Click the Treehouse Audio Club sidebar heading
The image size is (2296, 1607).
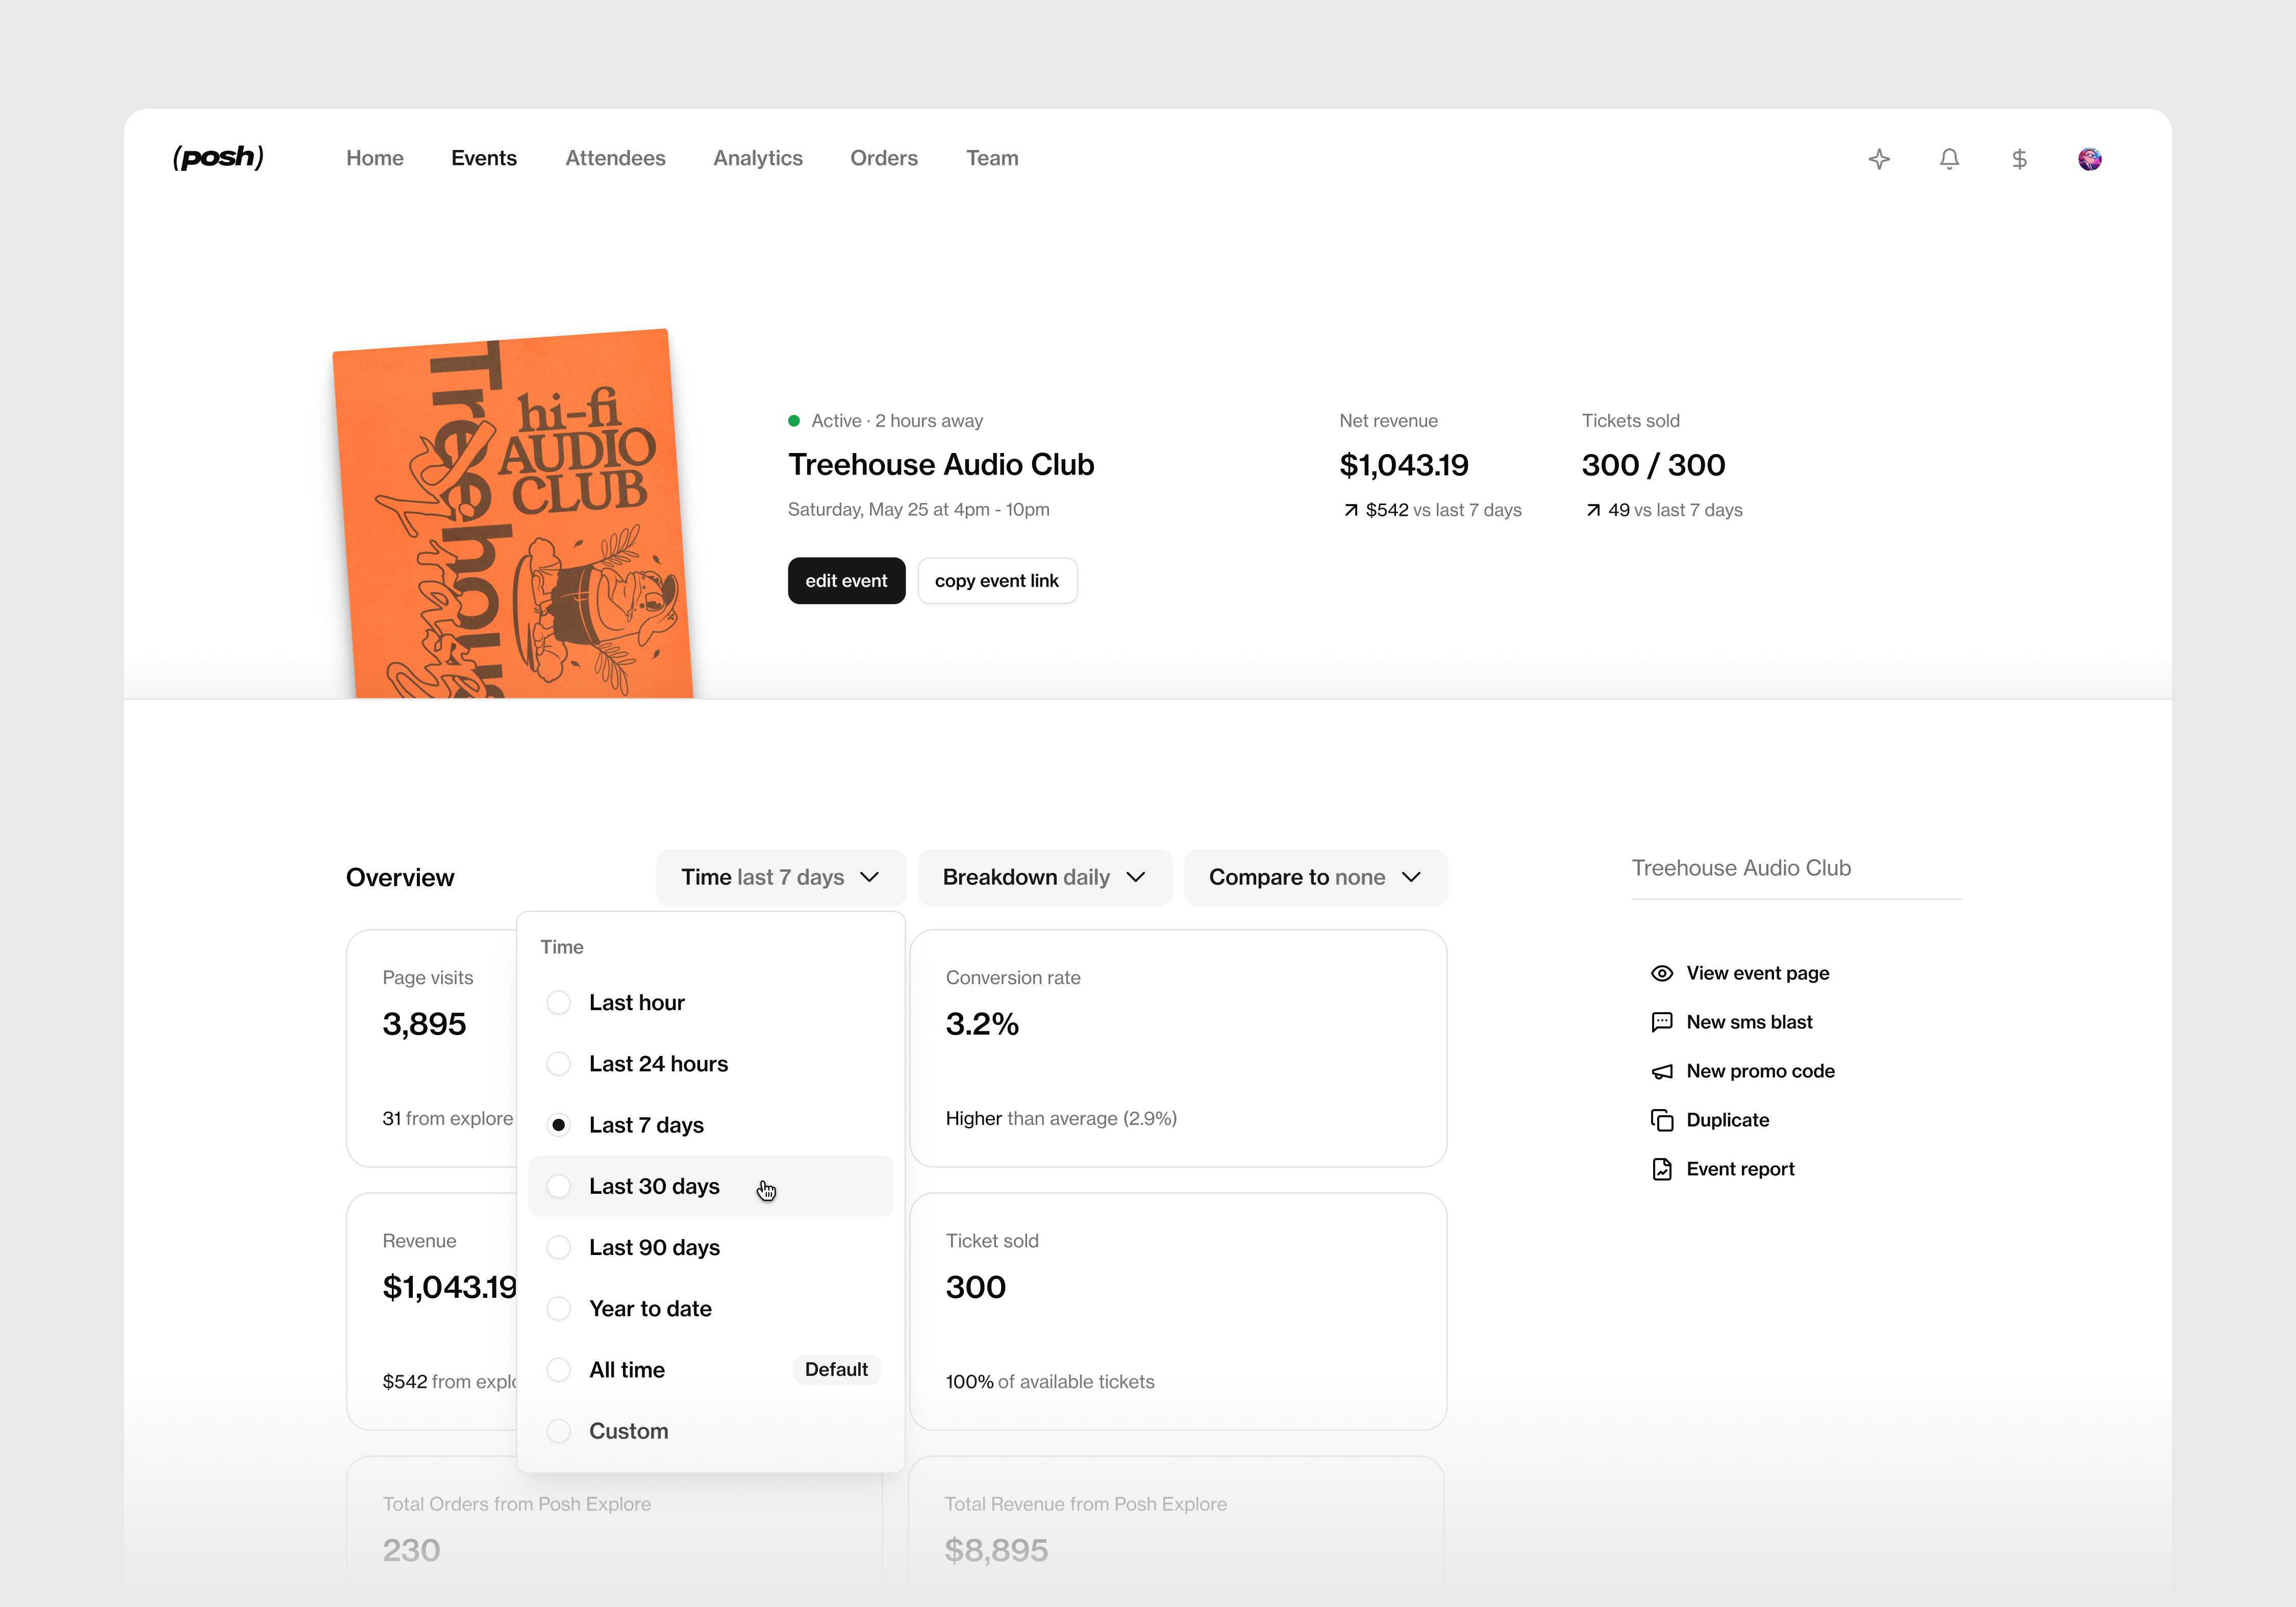(x=1741, y=868)
